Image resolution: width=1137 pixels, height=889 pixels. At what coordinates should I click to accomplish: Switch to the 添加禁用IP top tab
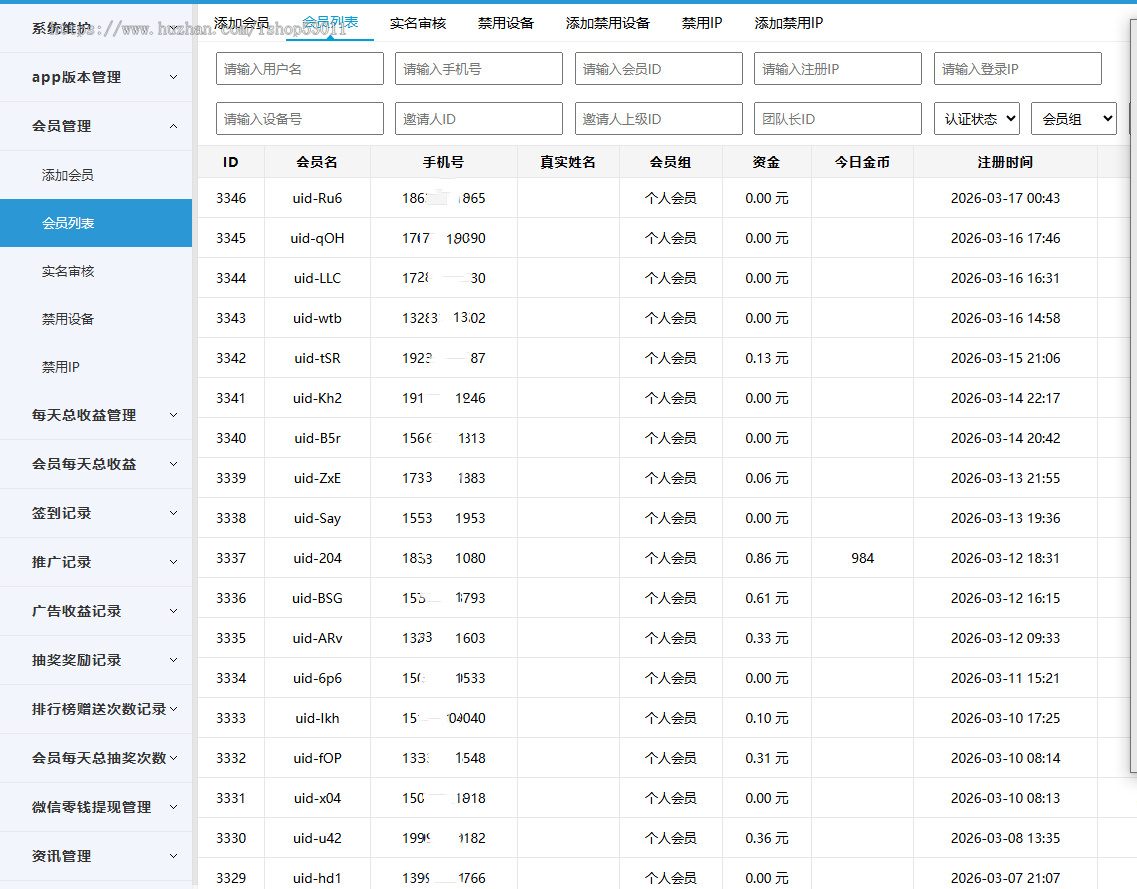click(x=788, y=23)
